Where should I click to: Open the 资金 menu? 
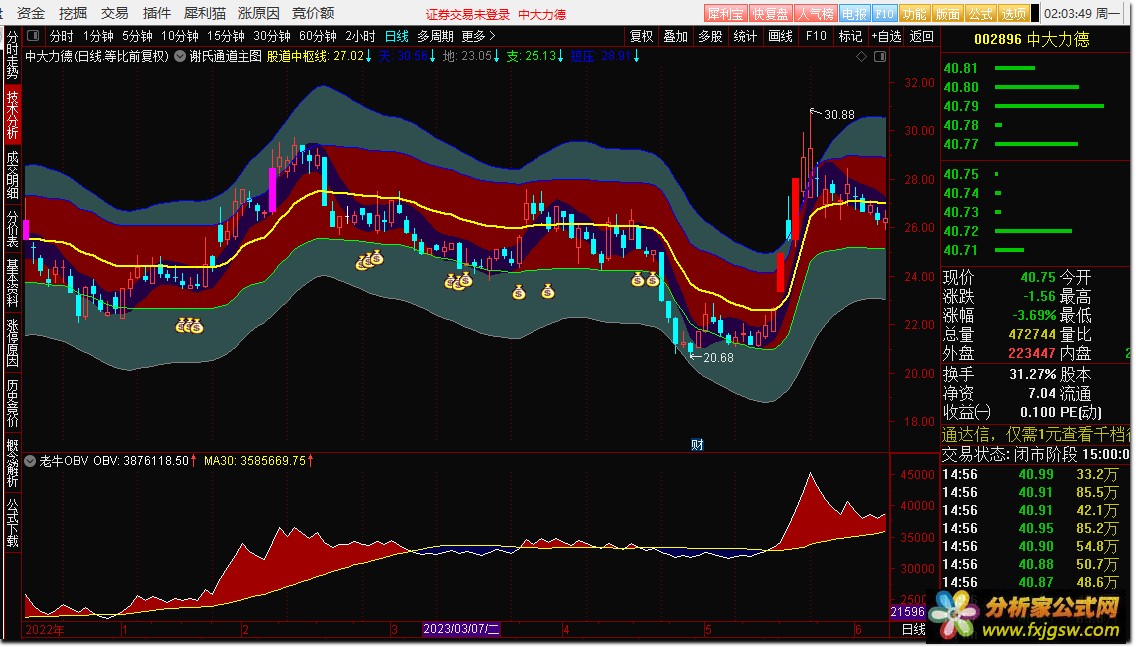[31, 13]
